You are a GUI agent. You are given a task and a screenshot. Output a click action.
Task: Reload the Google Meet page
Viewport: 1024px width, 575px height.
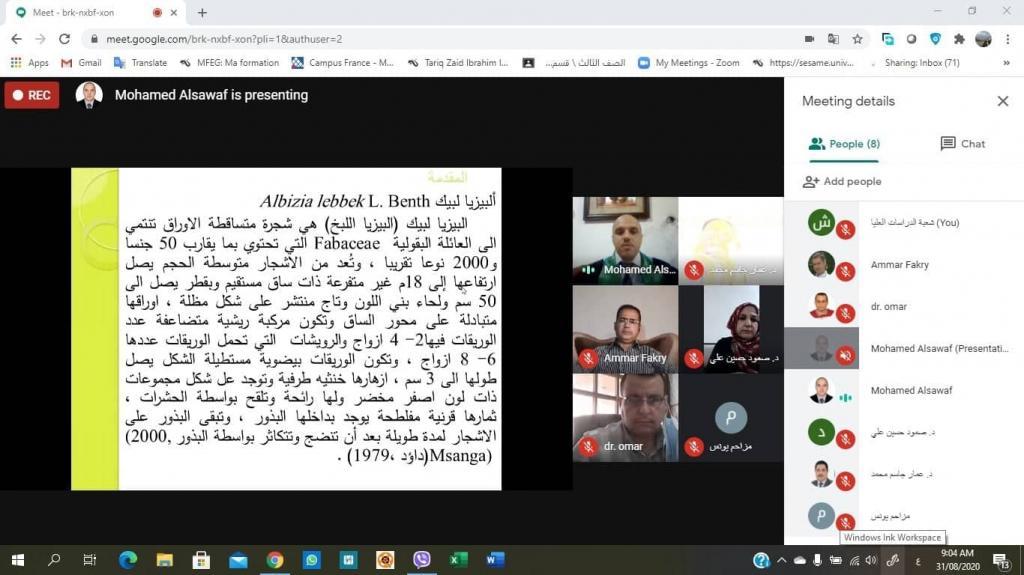pyautogui.click(x=65, y=39)
